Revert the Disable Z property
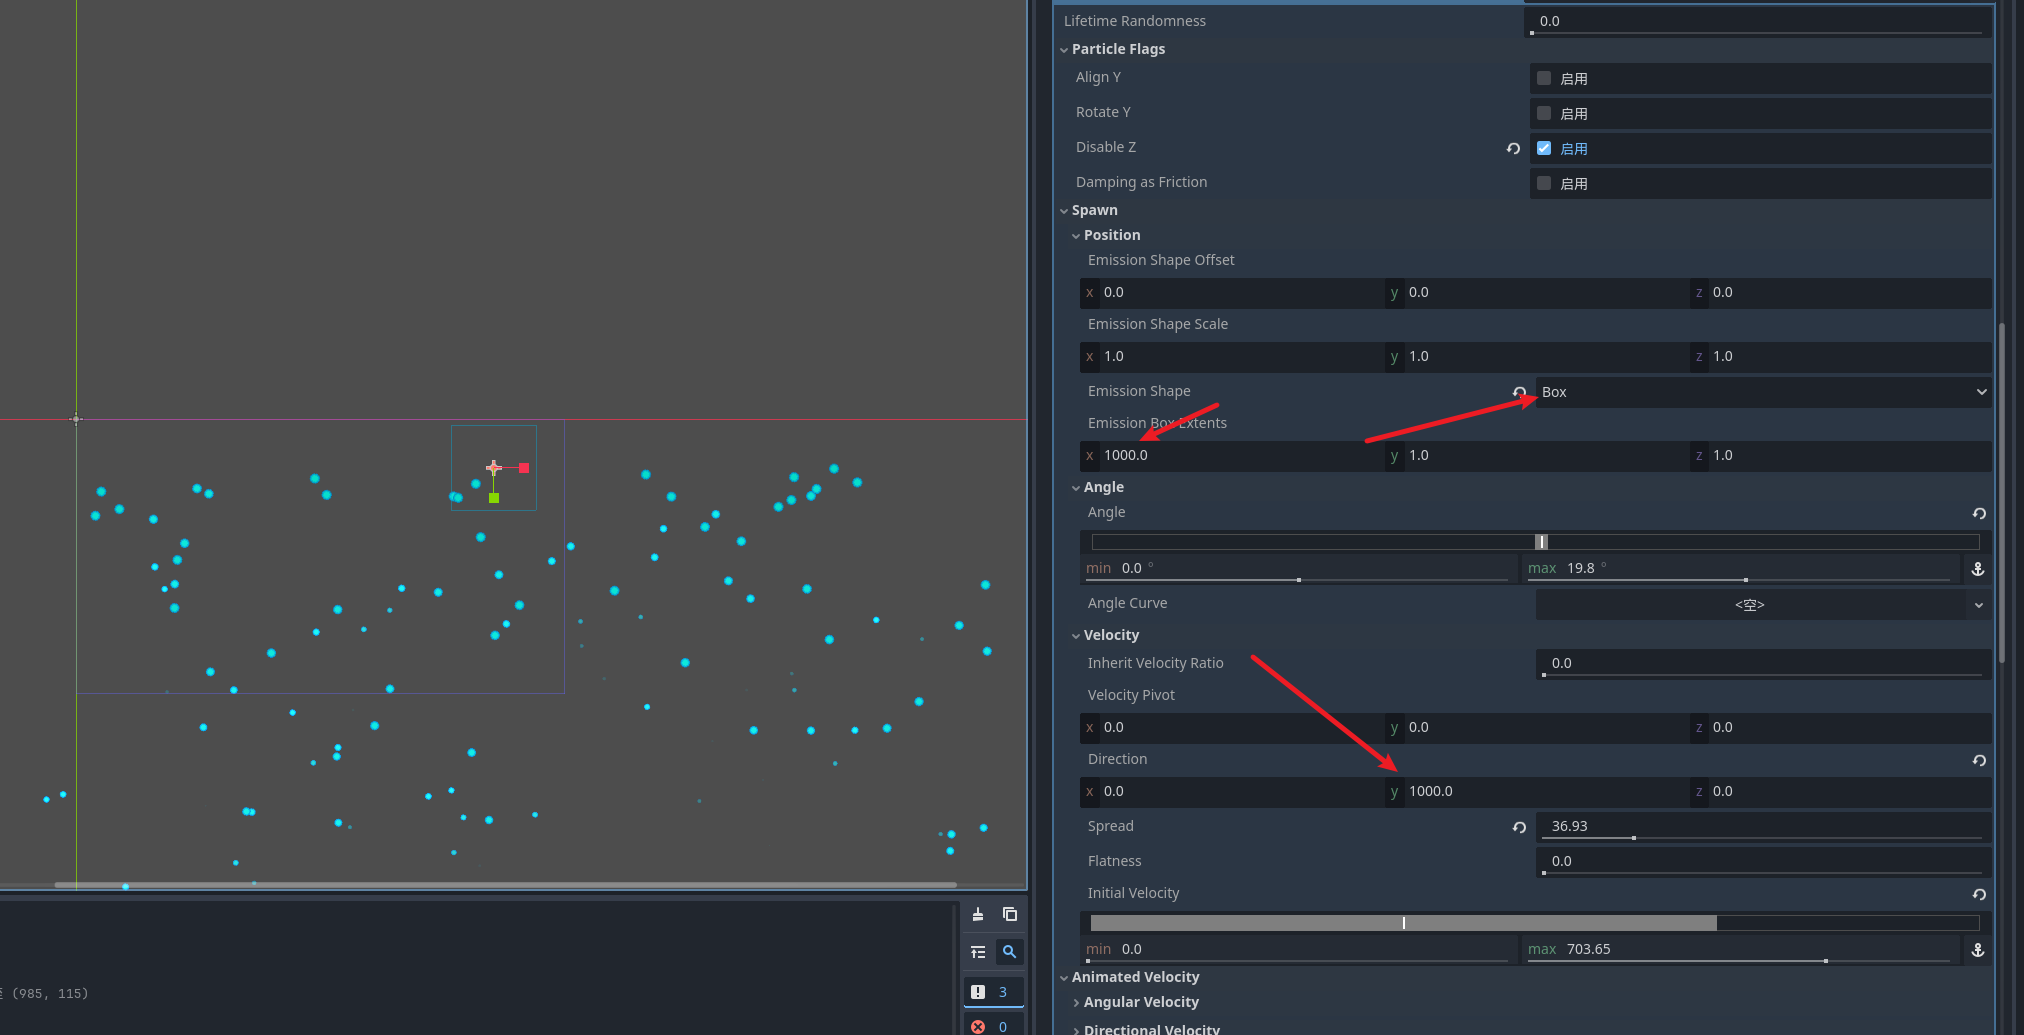Image resolution: width=2024 pixels, height=1035 pixels. pos(1513,148)
